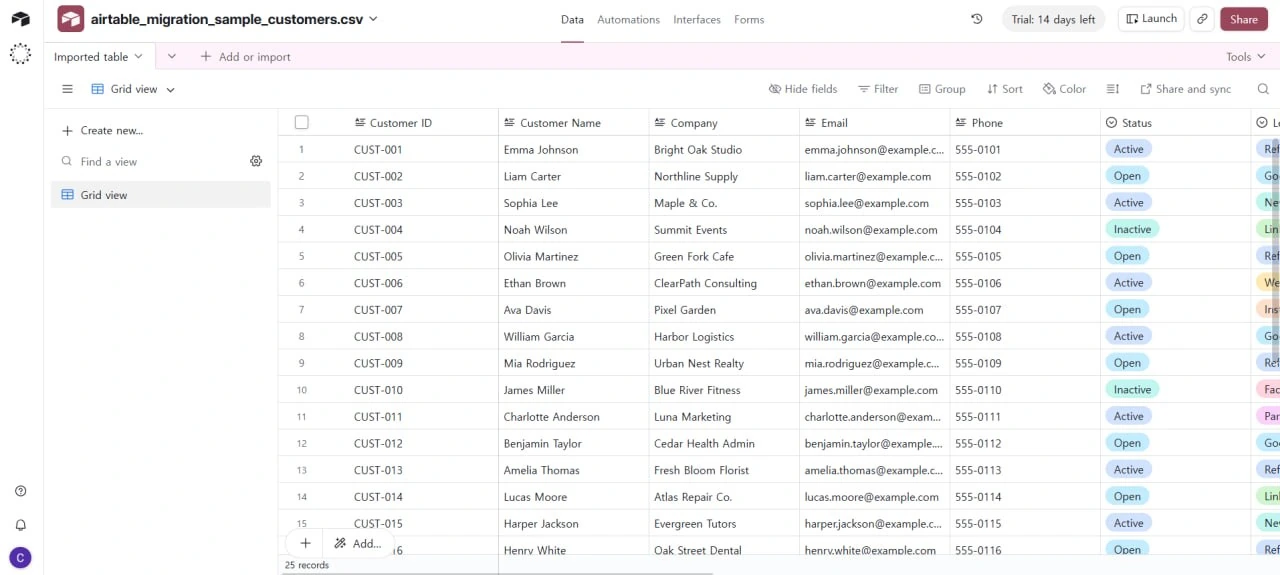Select the Atlas Repair Co. cell

724,497
